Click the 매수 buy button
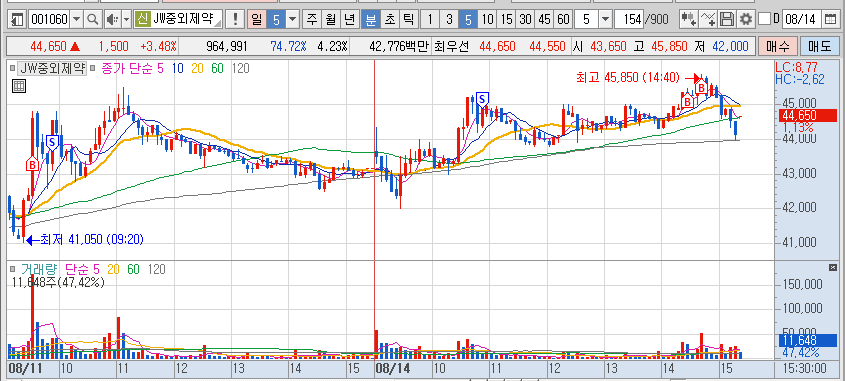Image resolution: width=845 pixels, height=381 pixels. point(777,46)
